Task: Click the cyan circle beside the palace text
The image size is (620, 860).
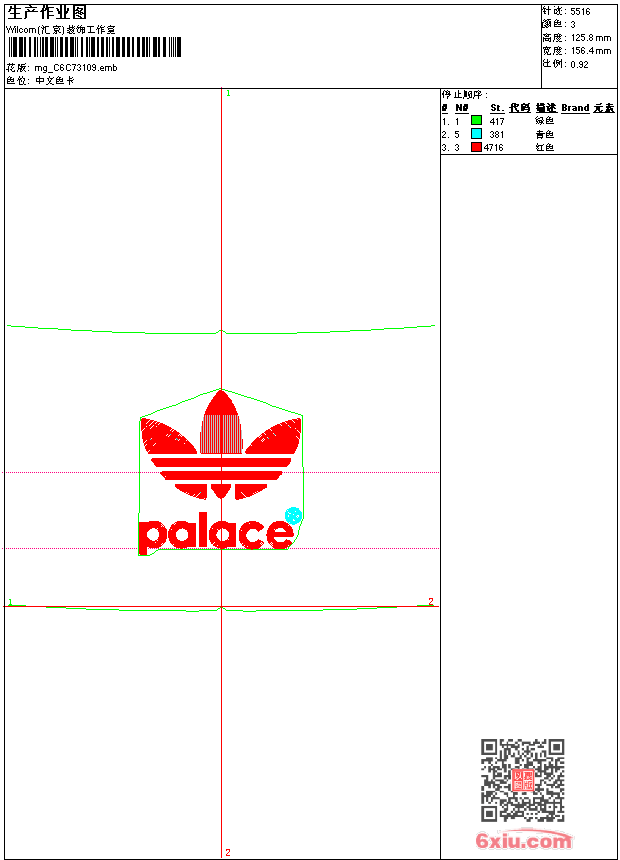Action: tap(294, 516)
